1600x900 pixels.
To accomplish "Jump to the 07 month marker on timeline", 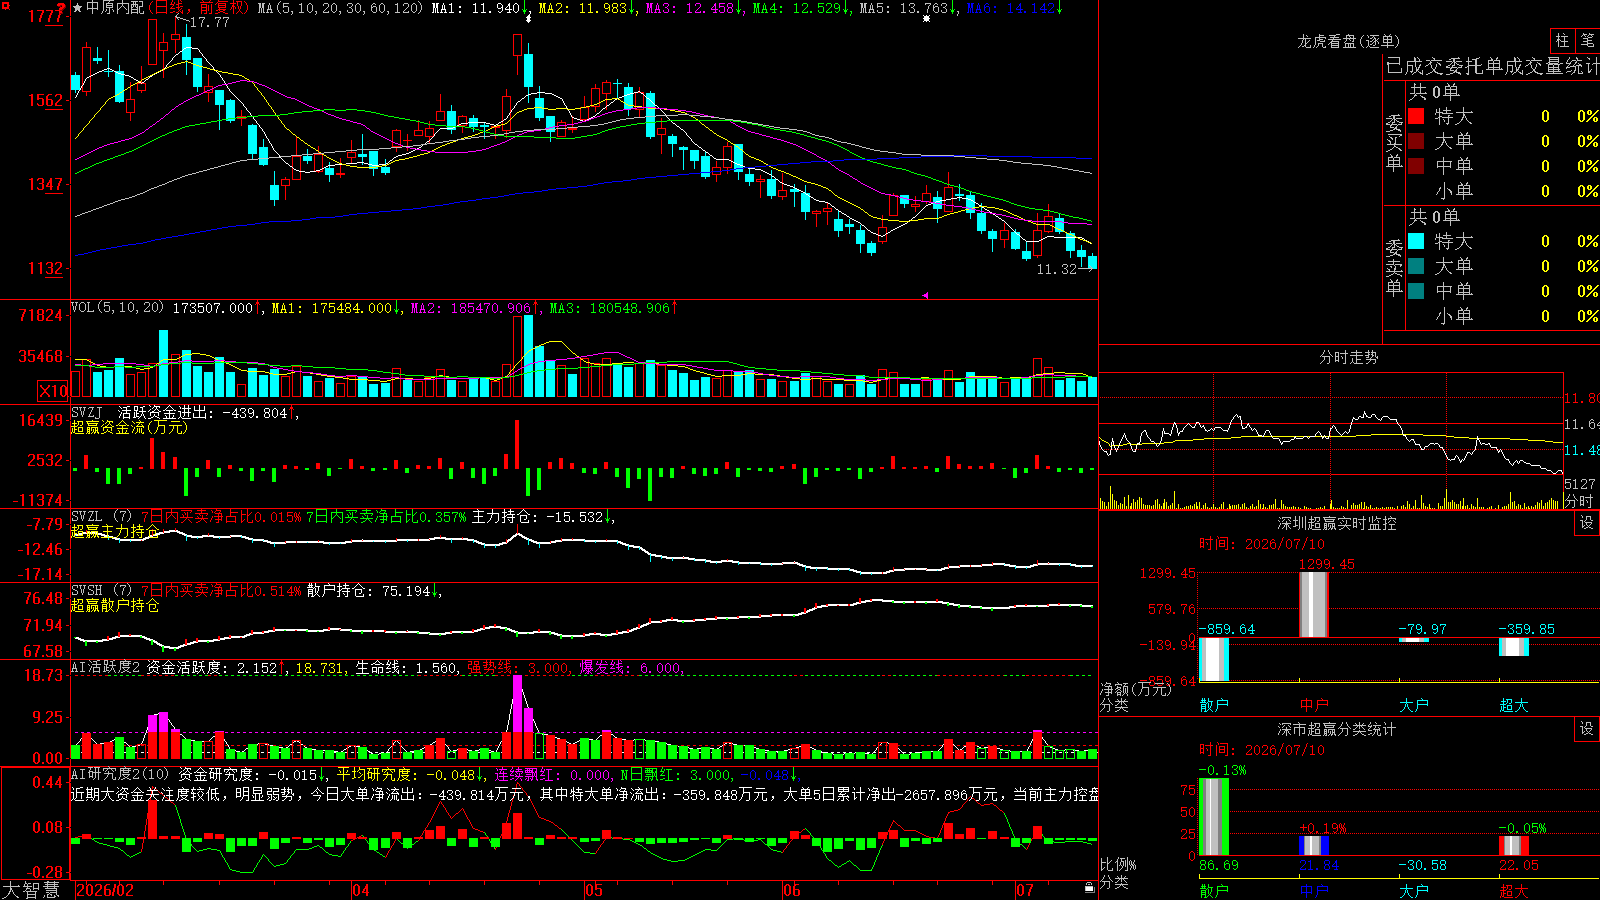I will pos(1025,890).
